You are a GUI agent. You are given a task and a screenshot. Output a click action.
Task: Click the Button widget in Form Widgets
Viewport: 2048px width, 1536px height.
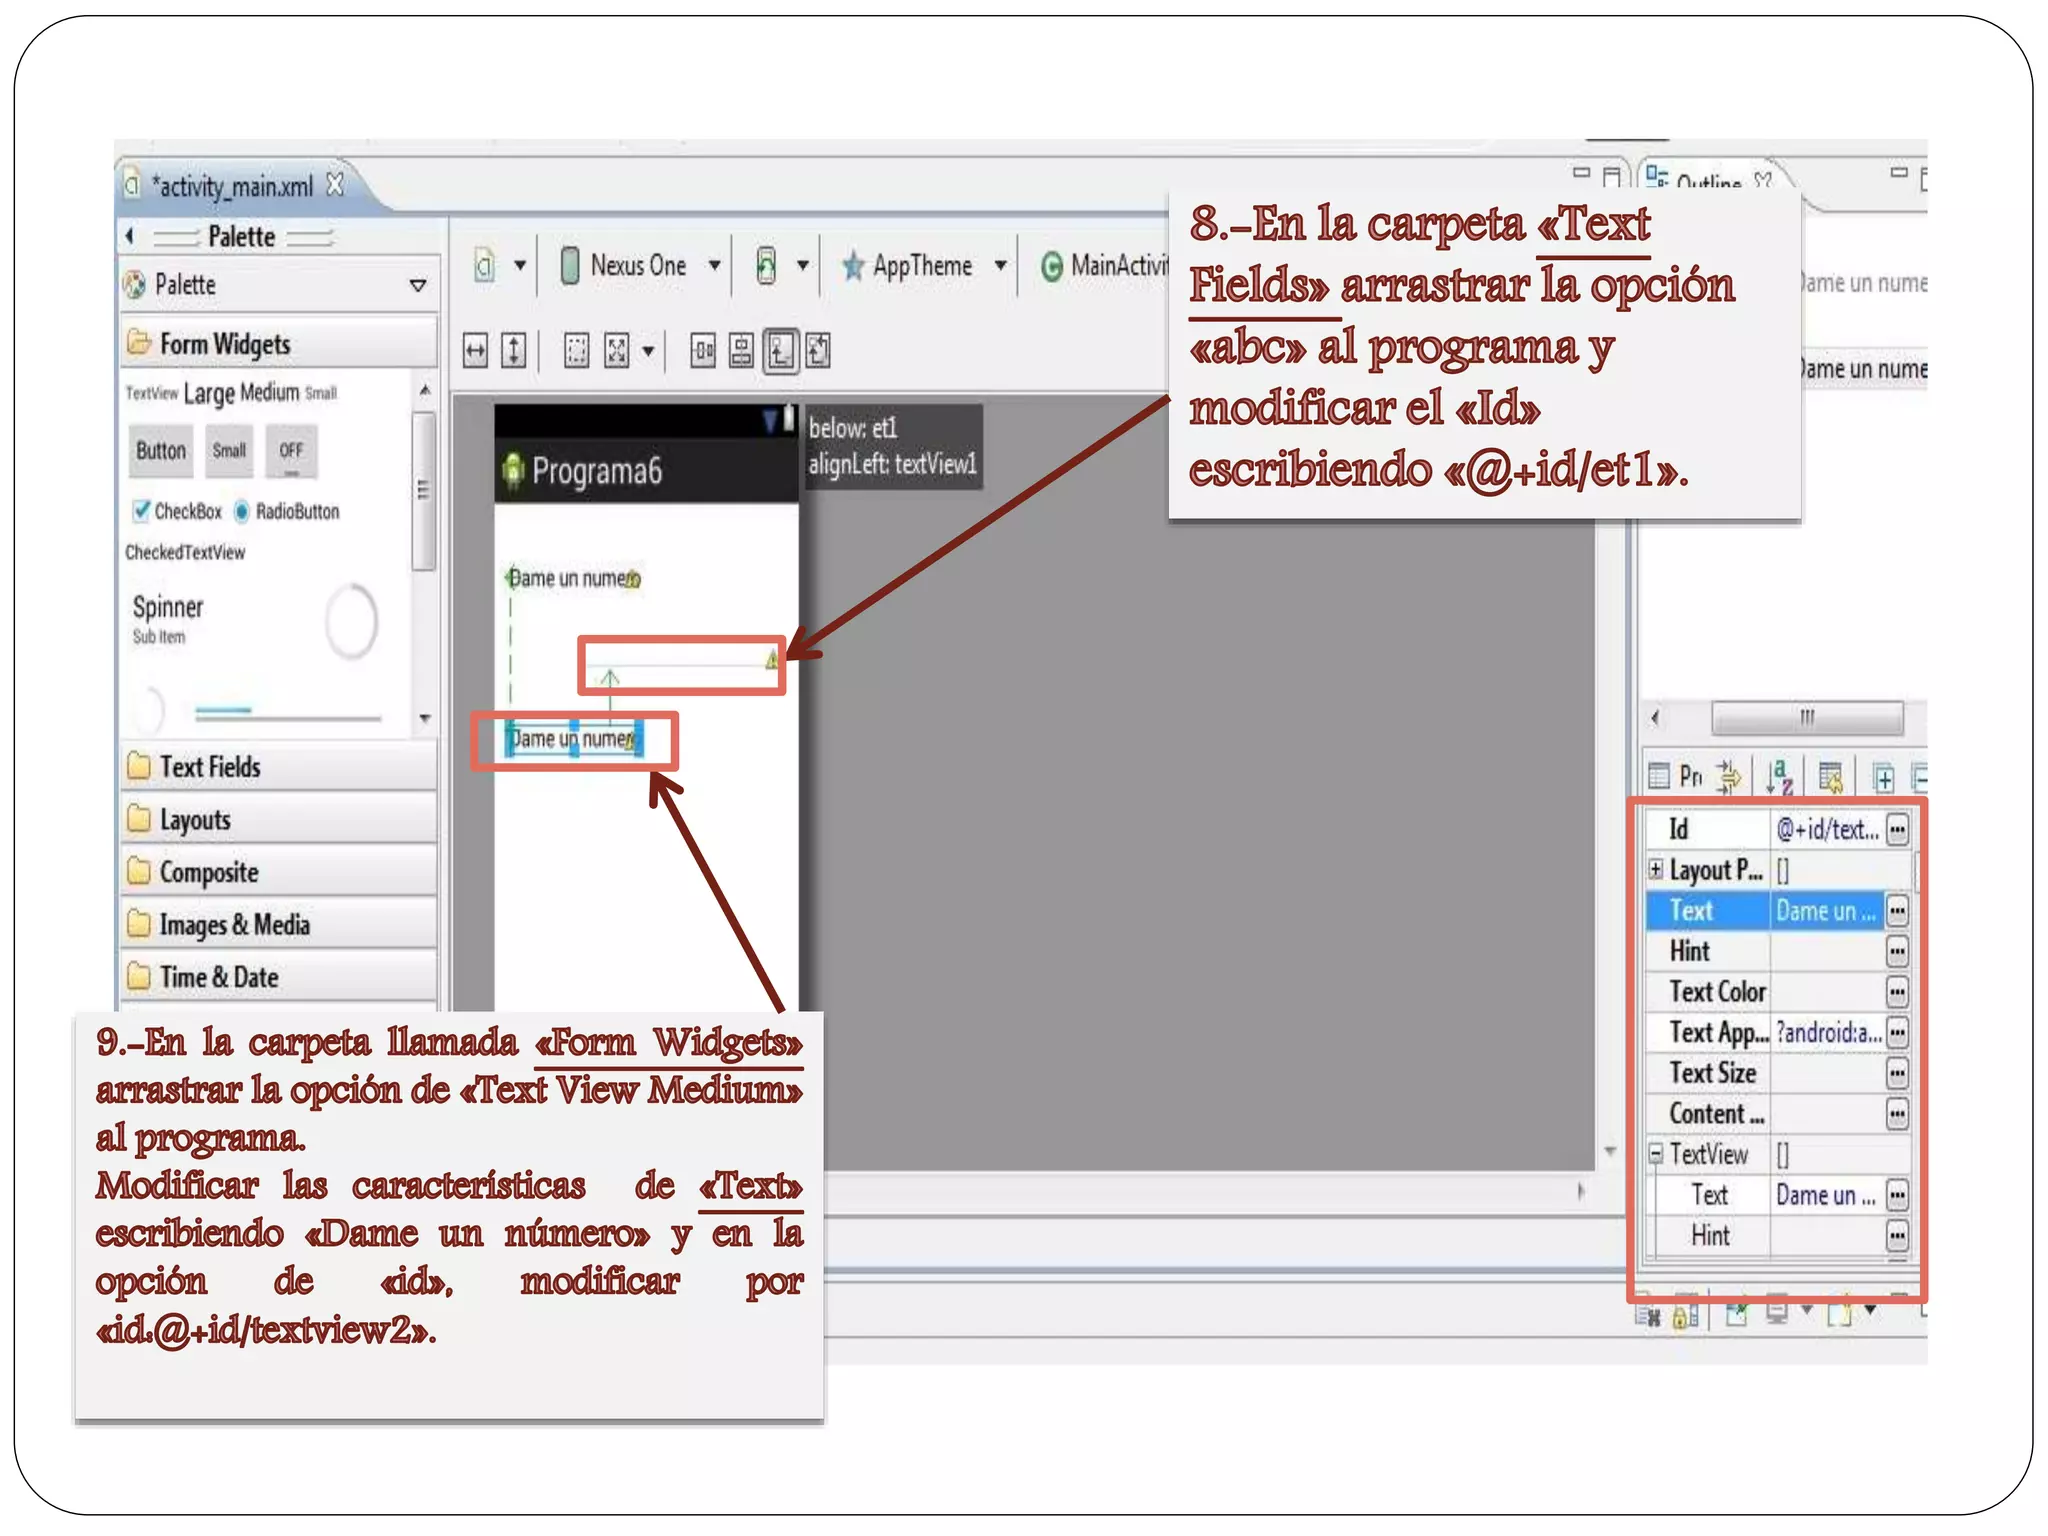[x=161, y=451]
